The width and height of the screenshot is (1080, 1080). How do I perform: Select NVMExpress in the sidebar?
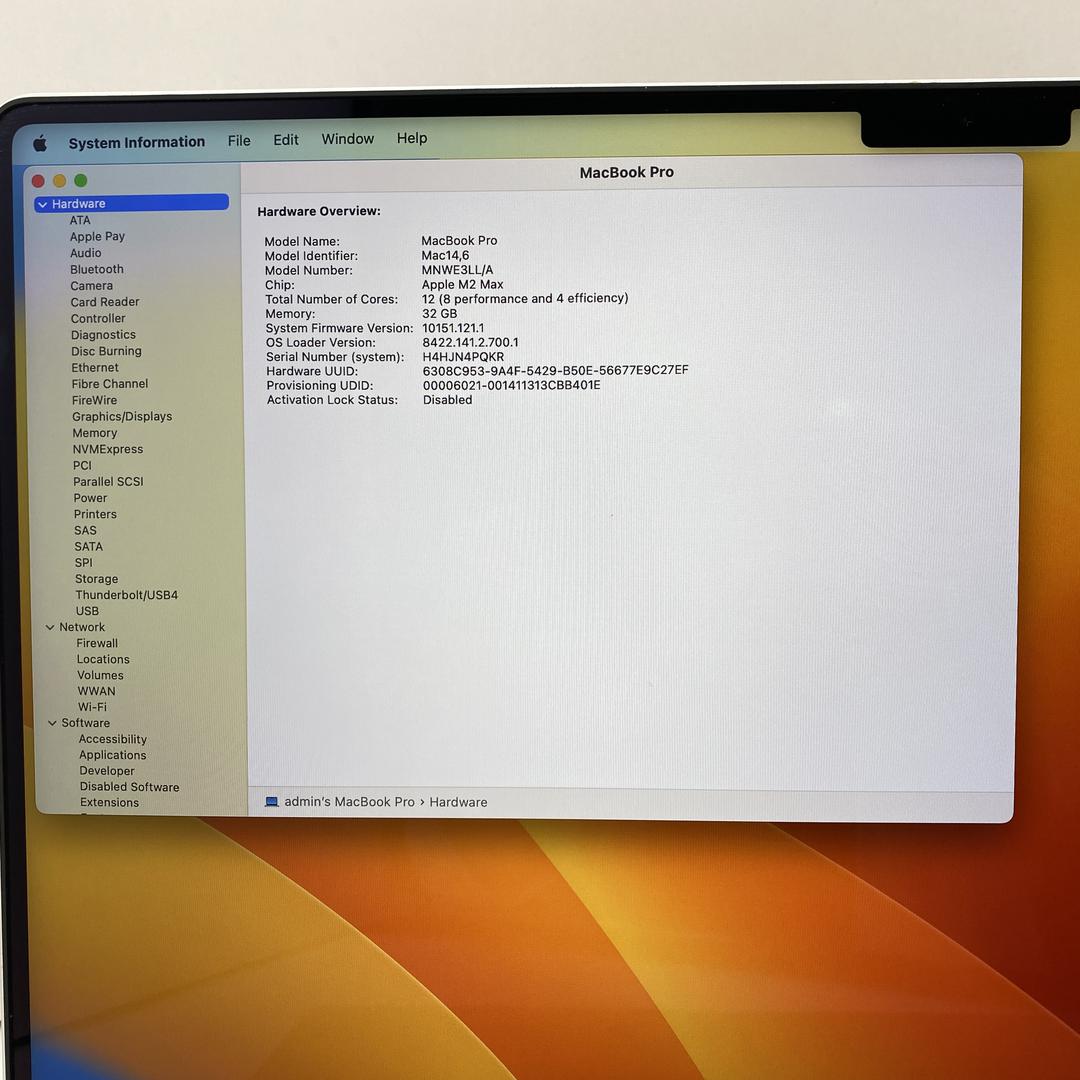(108, 450)
